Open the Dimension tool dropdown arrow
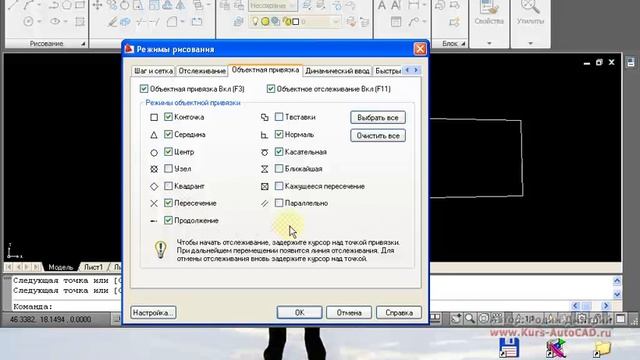The height and width of the screenshot is (360, 640). click(x=424, y=5)
